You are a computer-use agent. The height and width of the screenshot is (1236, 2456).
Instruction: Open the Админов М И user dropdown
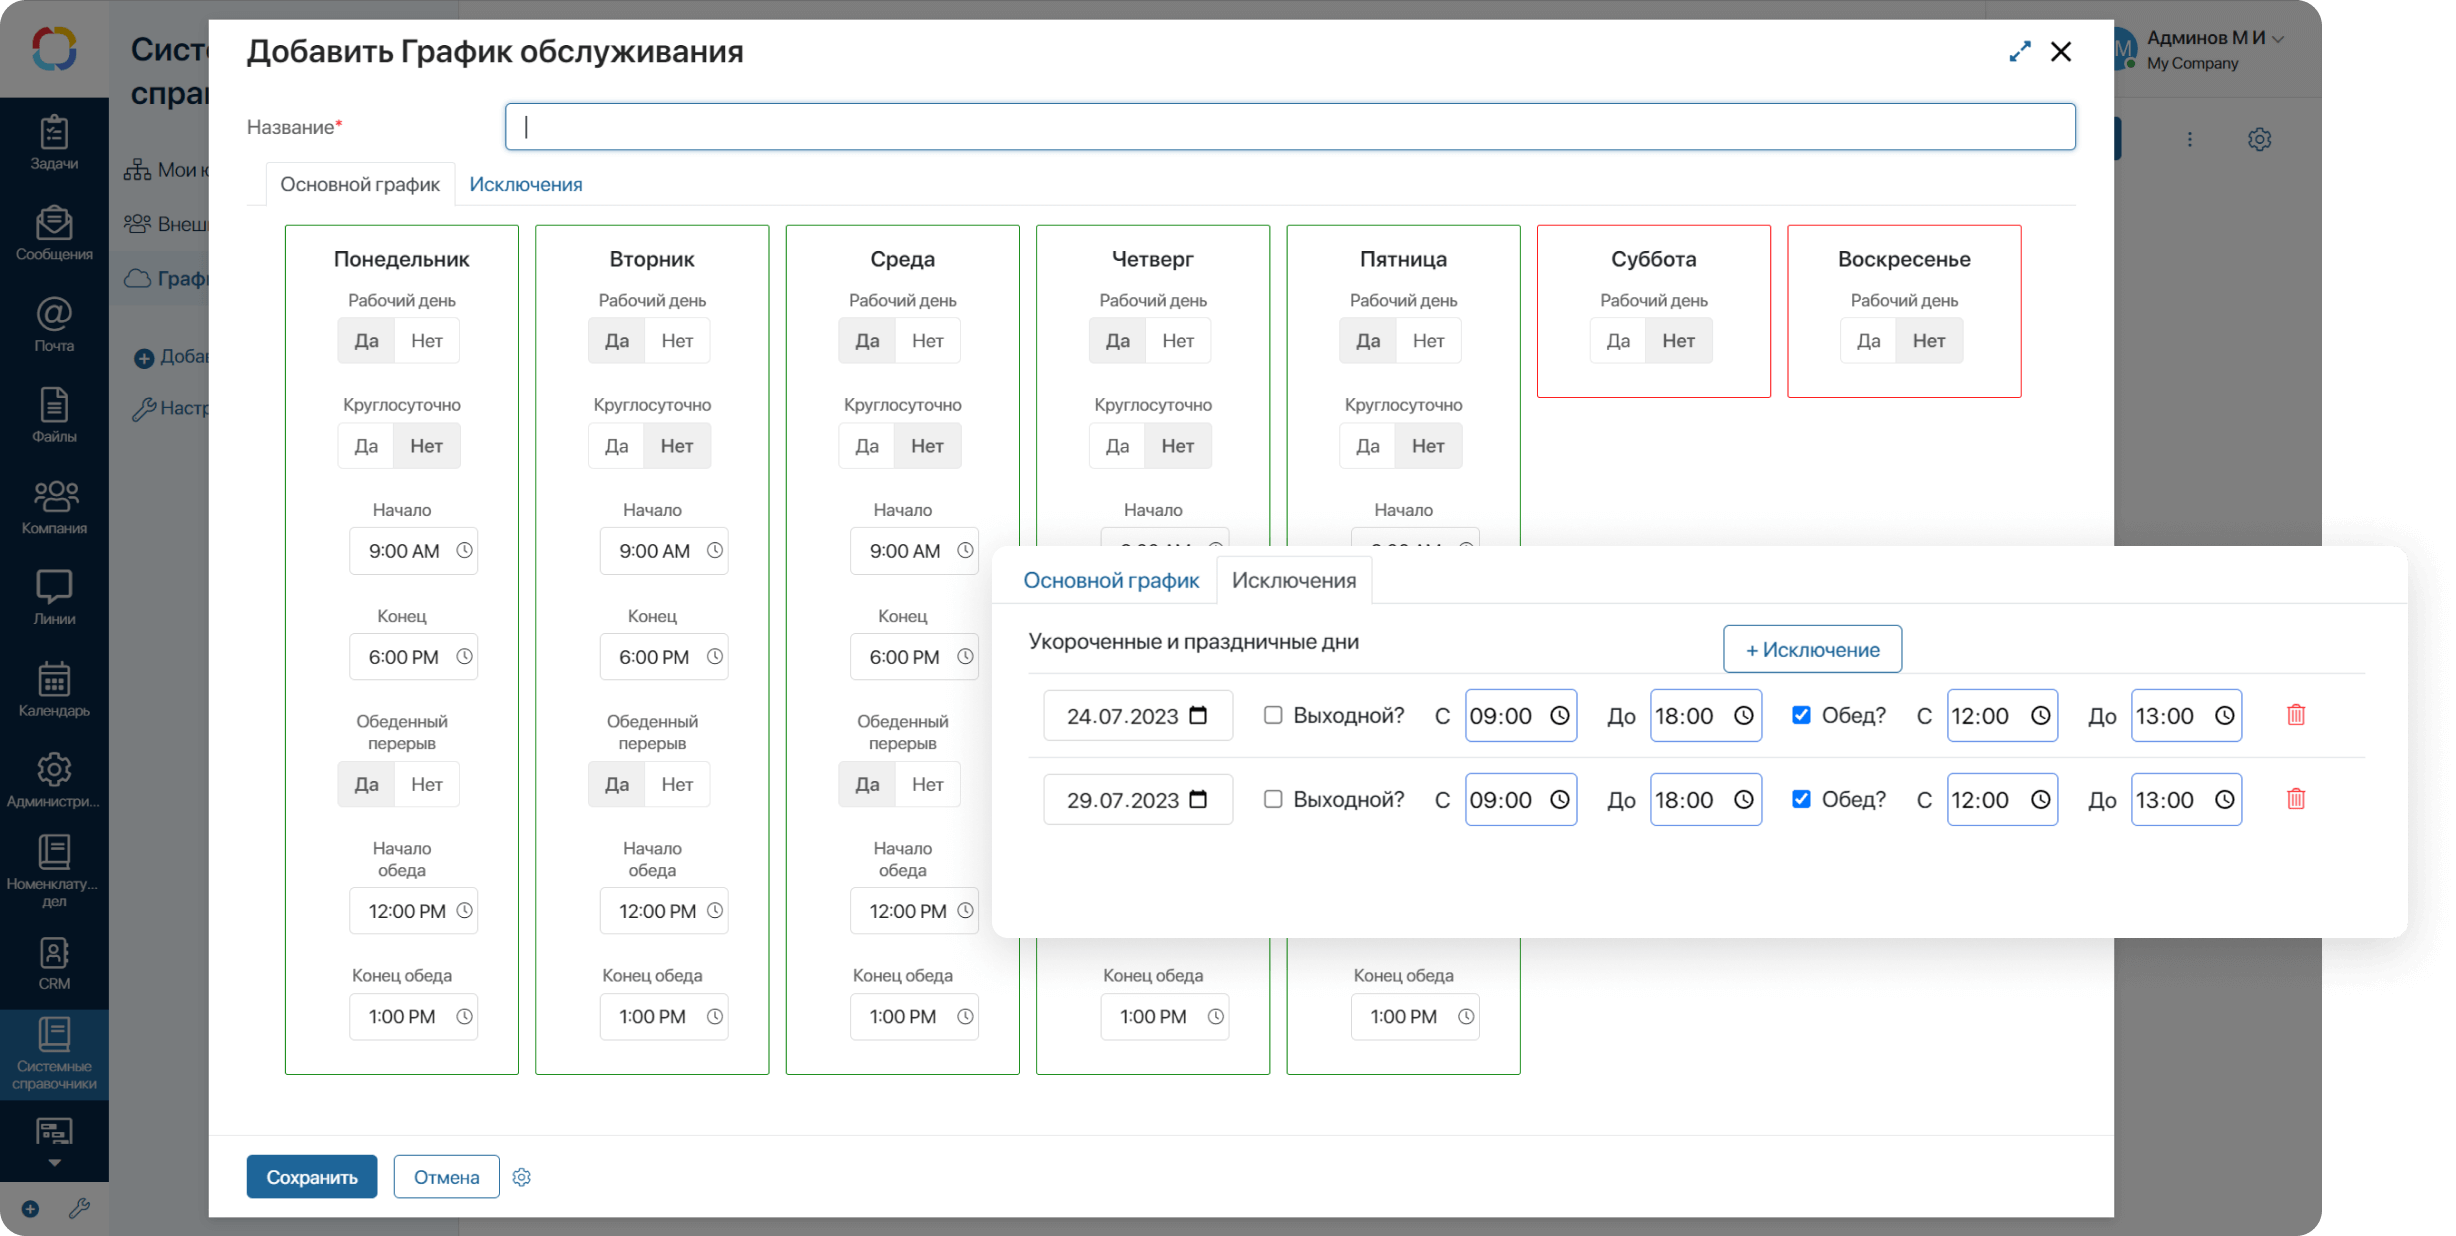[2215, 40]
